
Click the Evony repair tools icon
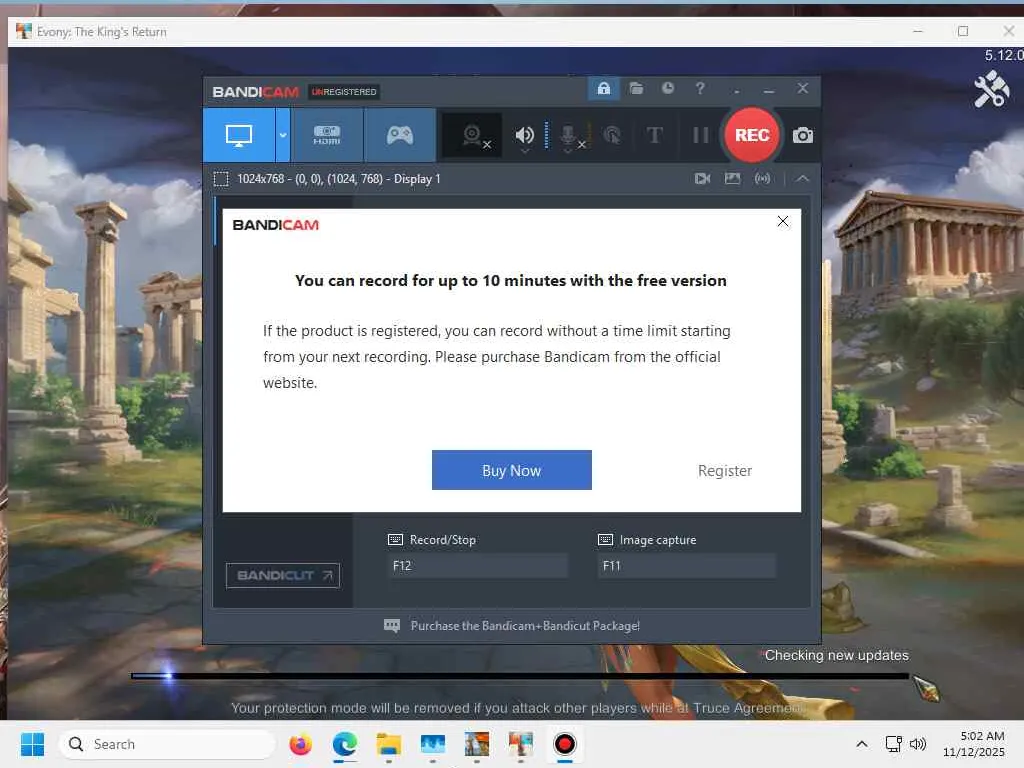992,89
